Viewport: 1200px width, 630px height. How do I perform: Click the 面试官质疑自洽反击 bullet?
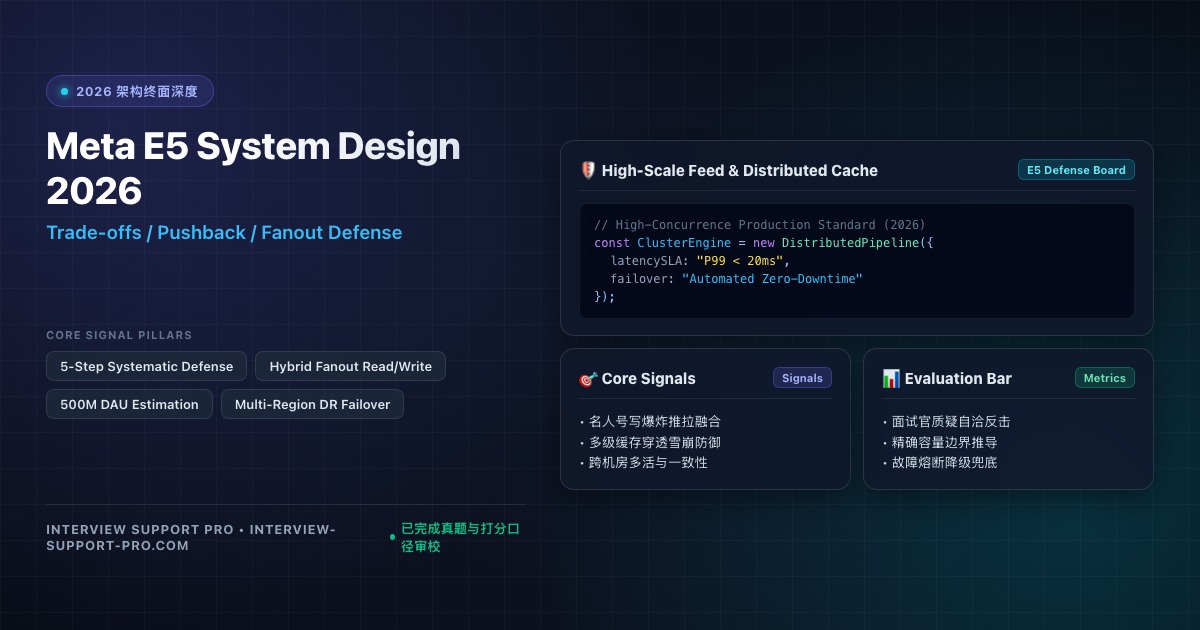(946, 421)
